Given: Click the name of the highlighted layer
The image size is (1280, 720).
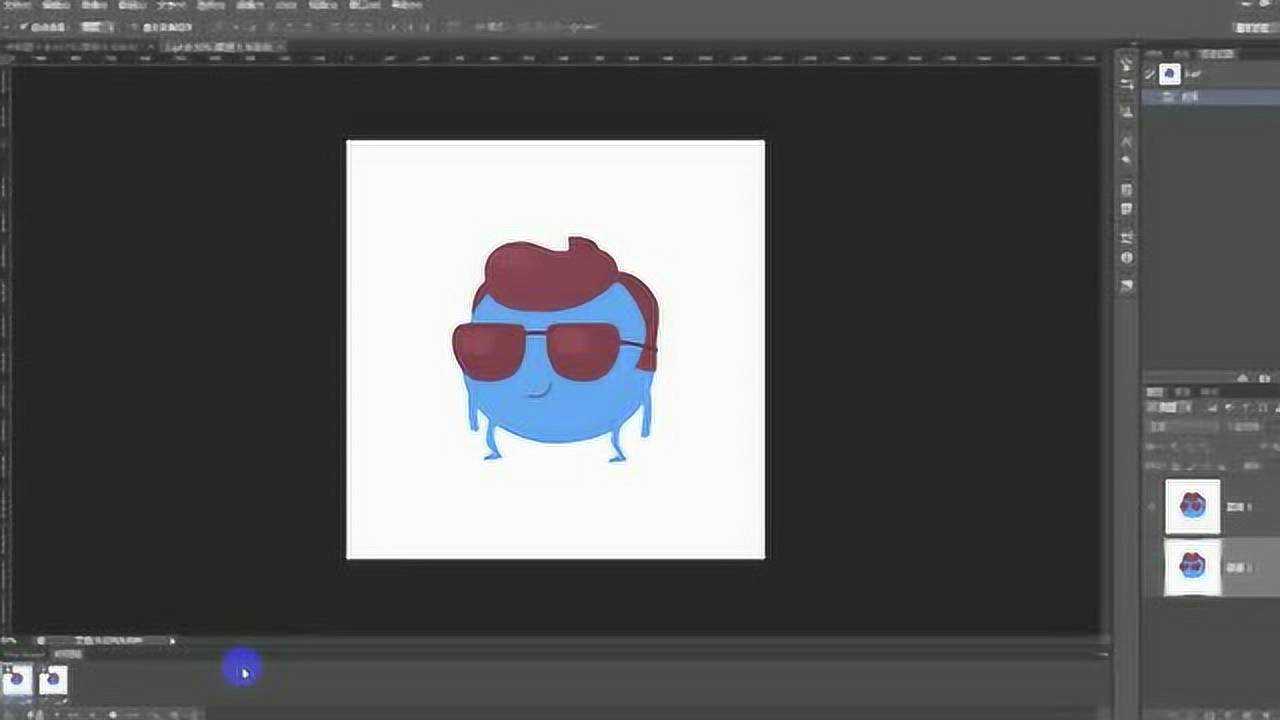Looking at the screenshot, I should click(x=1239, y=567).
